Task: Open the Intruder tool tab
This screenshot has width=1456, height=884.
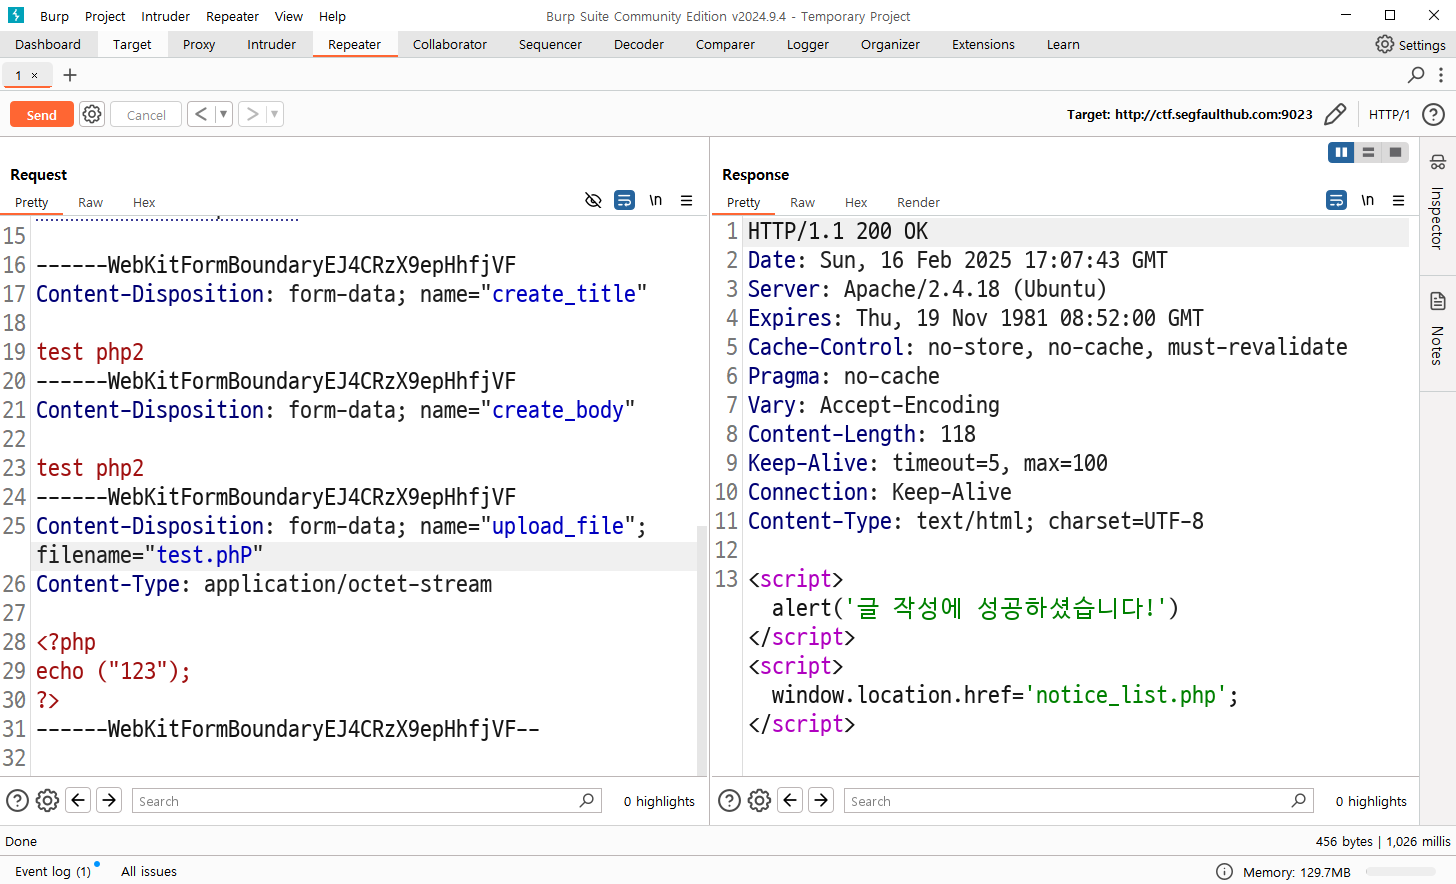Action: (271, 44)
